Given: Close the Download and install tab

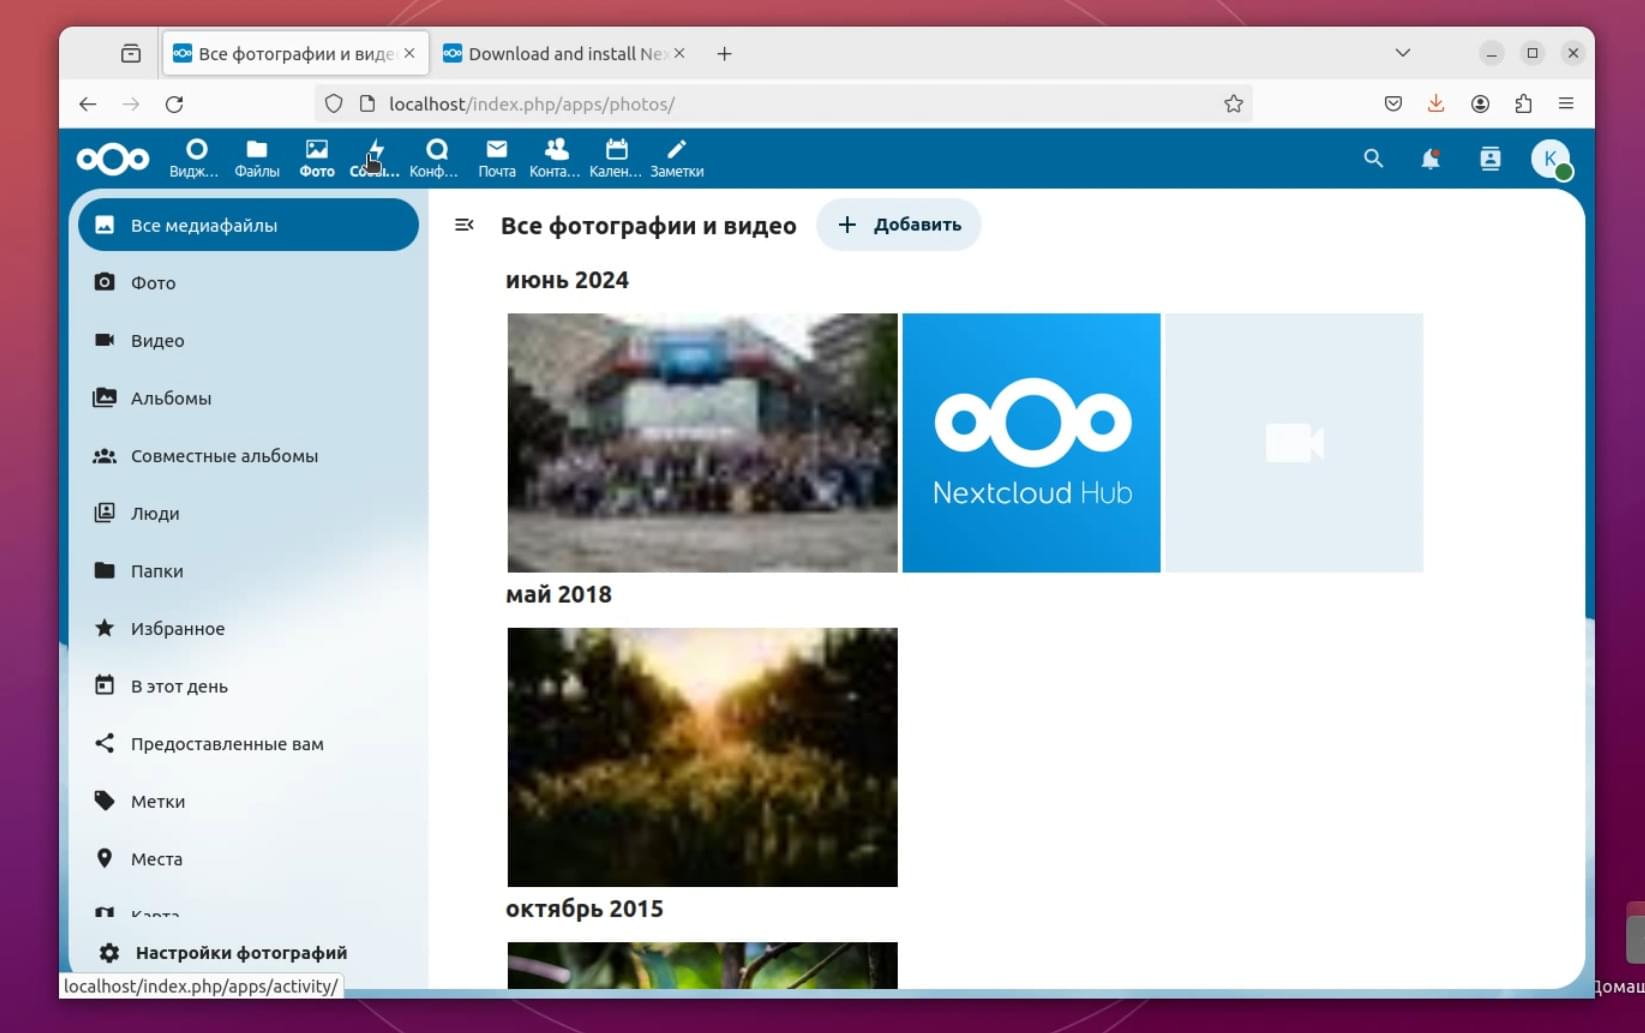Looking at the screenshot, I should (x=679, y=53).
